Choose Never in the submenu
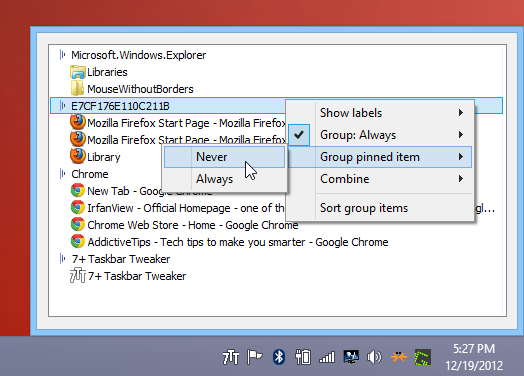524x376 pixels. coord(224,157)
